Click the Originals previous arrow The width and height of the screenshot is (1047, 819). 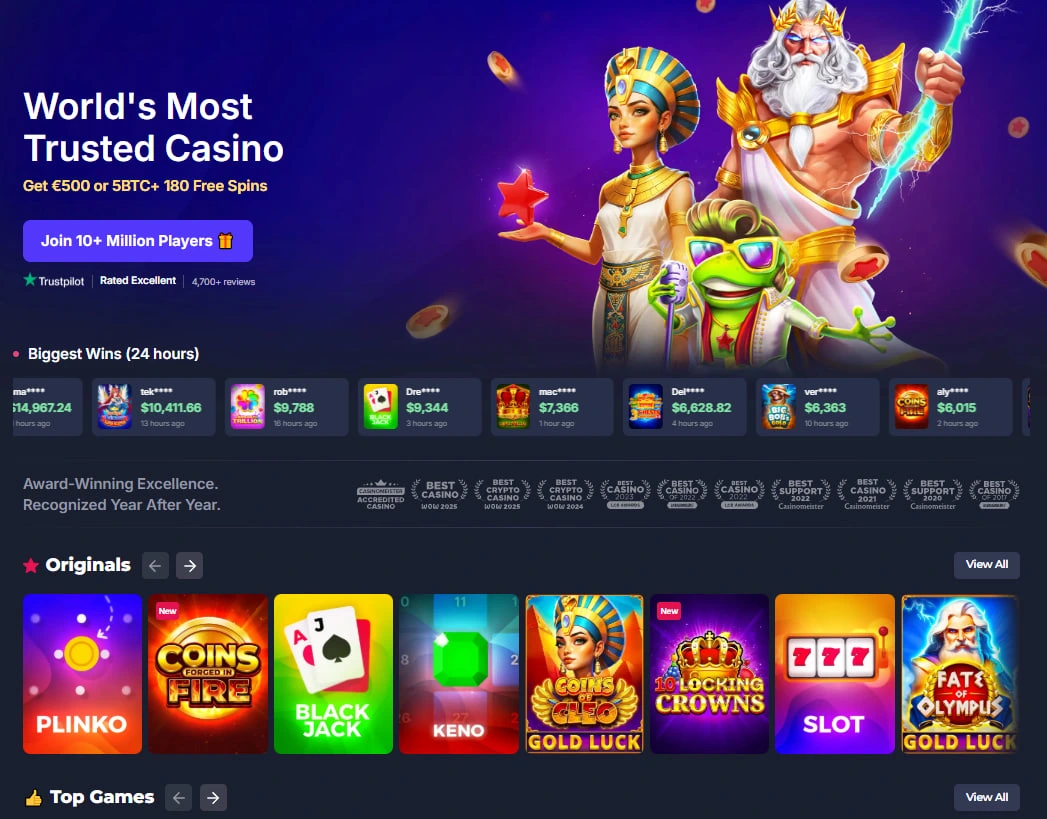(155, 565)
